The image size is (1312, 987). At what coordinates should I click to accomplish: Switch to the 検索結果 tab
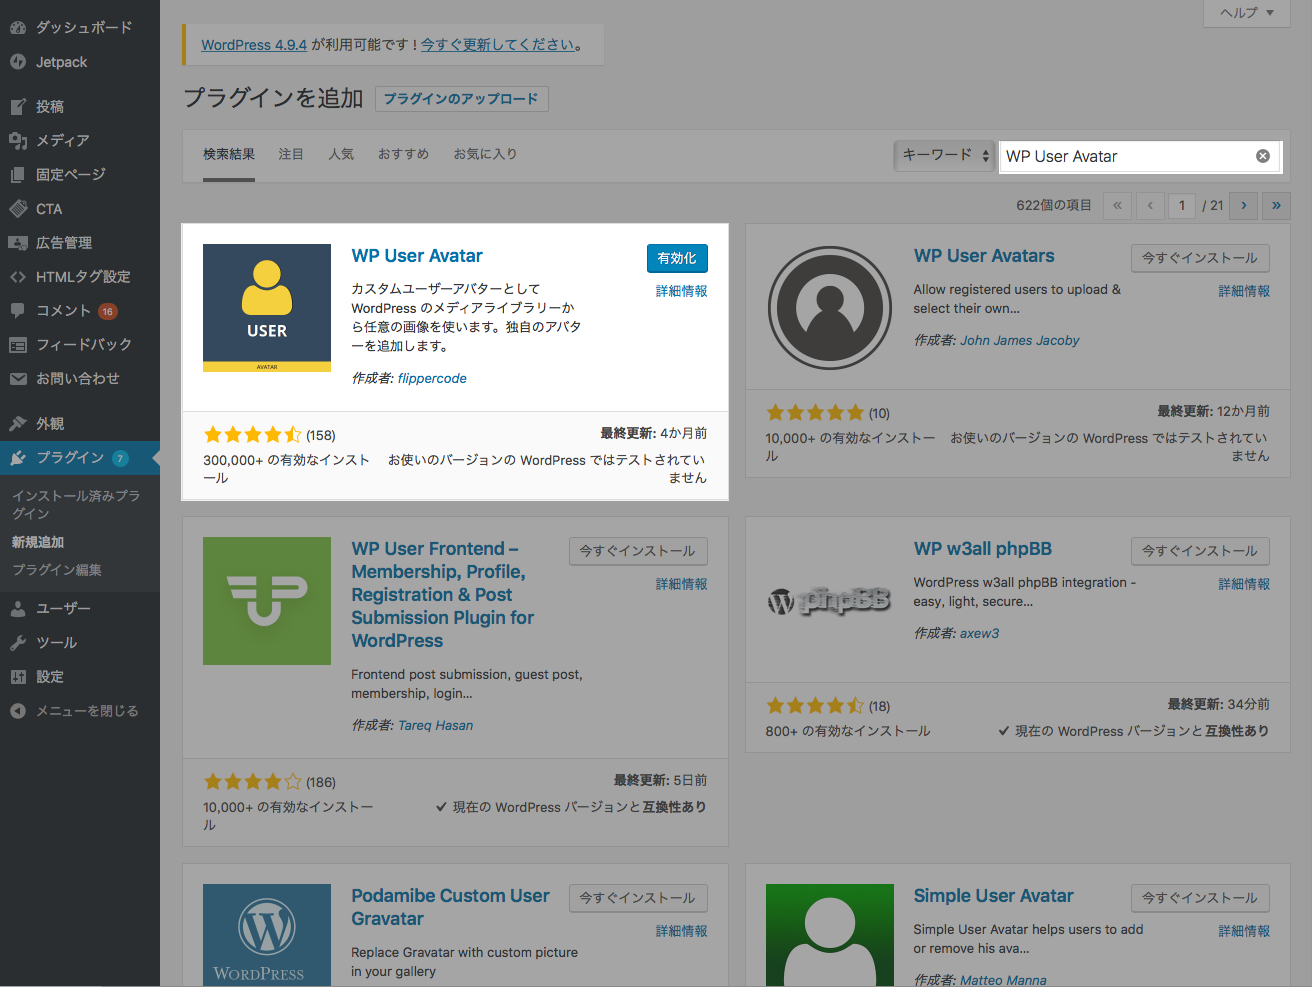(x=229, y=154)
